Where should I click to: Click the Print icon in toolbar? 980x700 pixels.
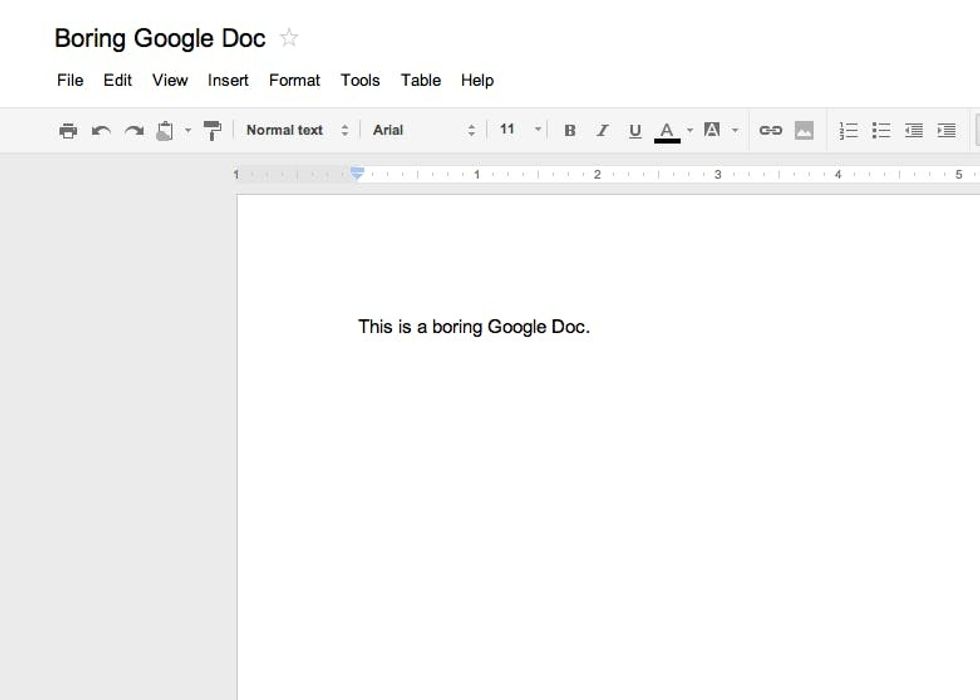click(x=68, y=131)
